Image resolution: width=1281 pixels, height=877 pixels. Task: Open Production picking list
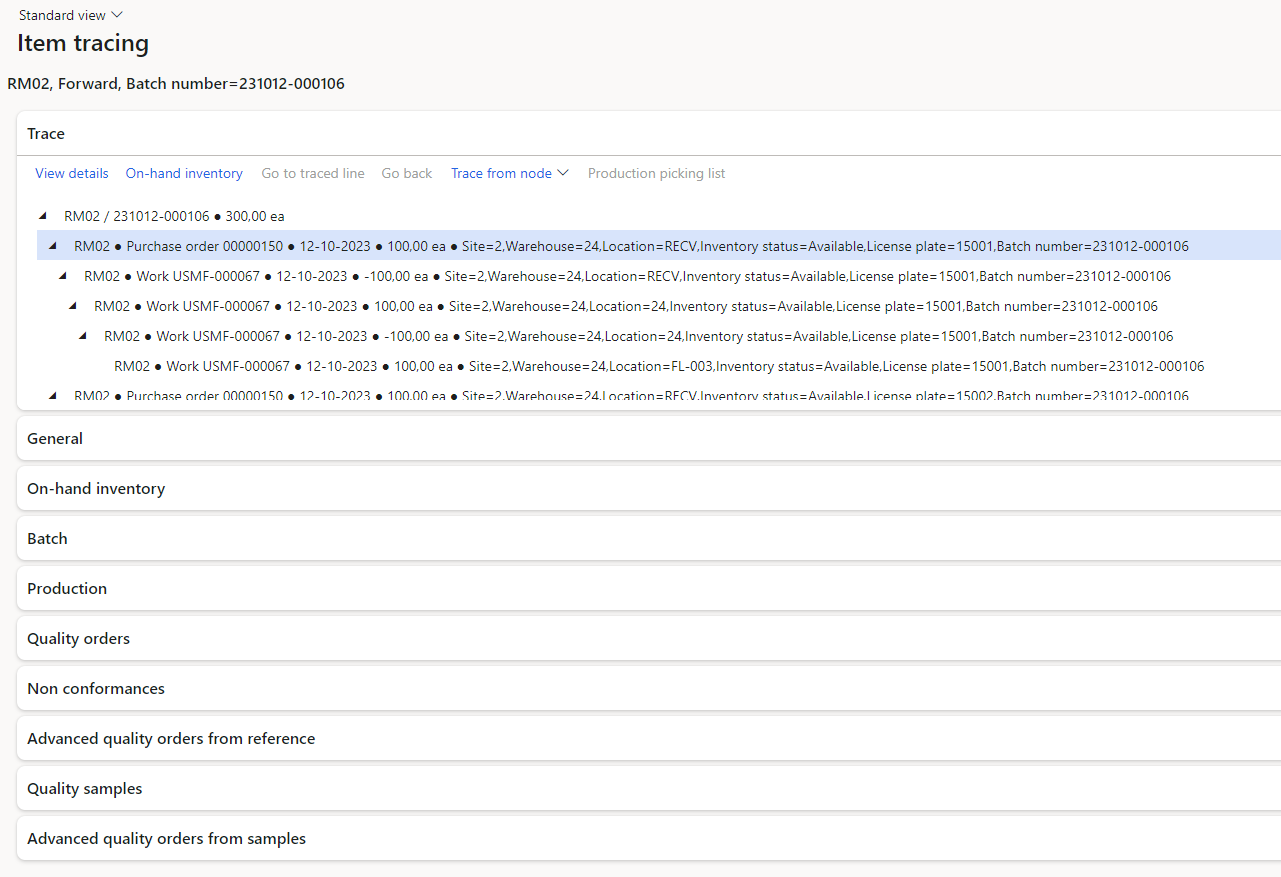click(x=656, y=173)
